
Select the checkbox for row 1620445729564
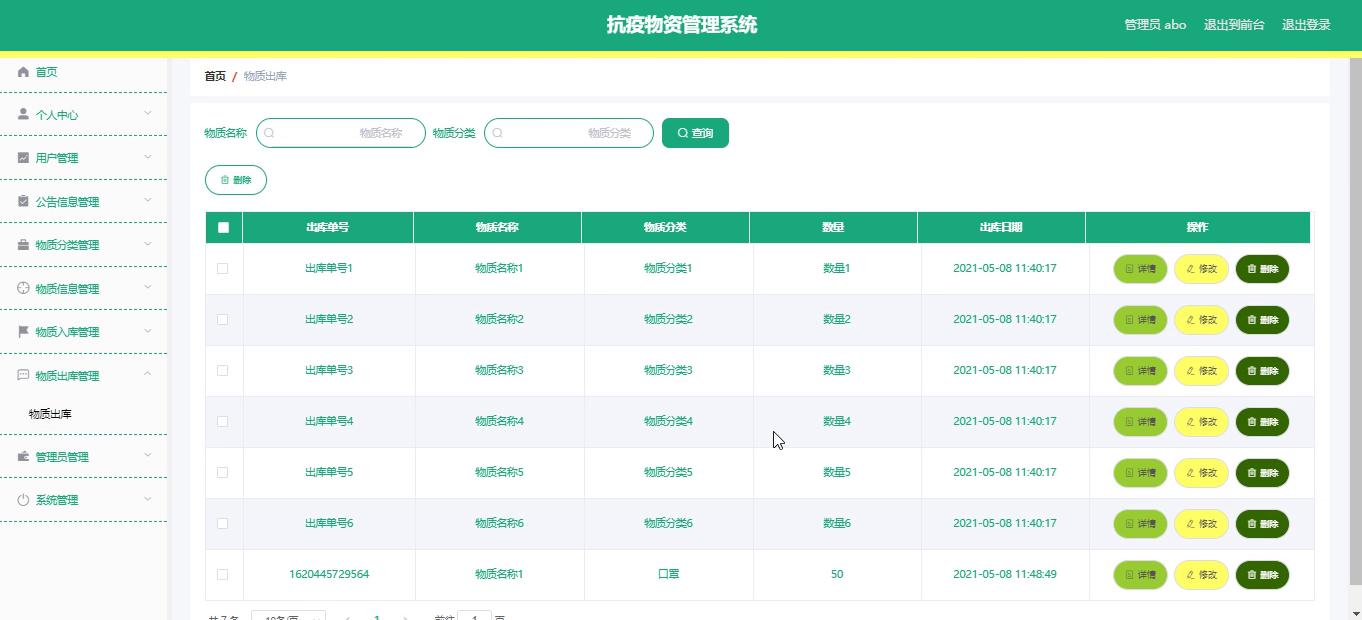tap(222, 575)
